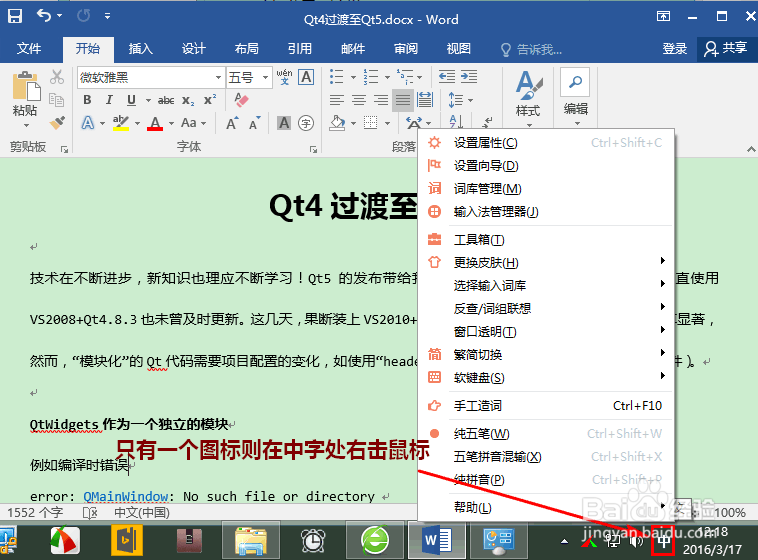Select the Format Painter brush
This screenshot has height=560, width=758.
point(57,123)
